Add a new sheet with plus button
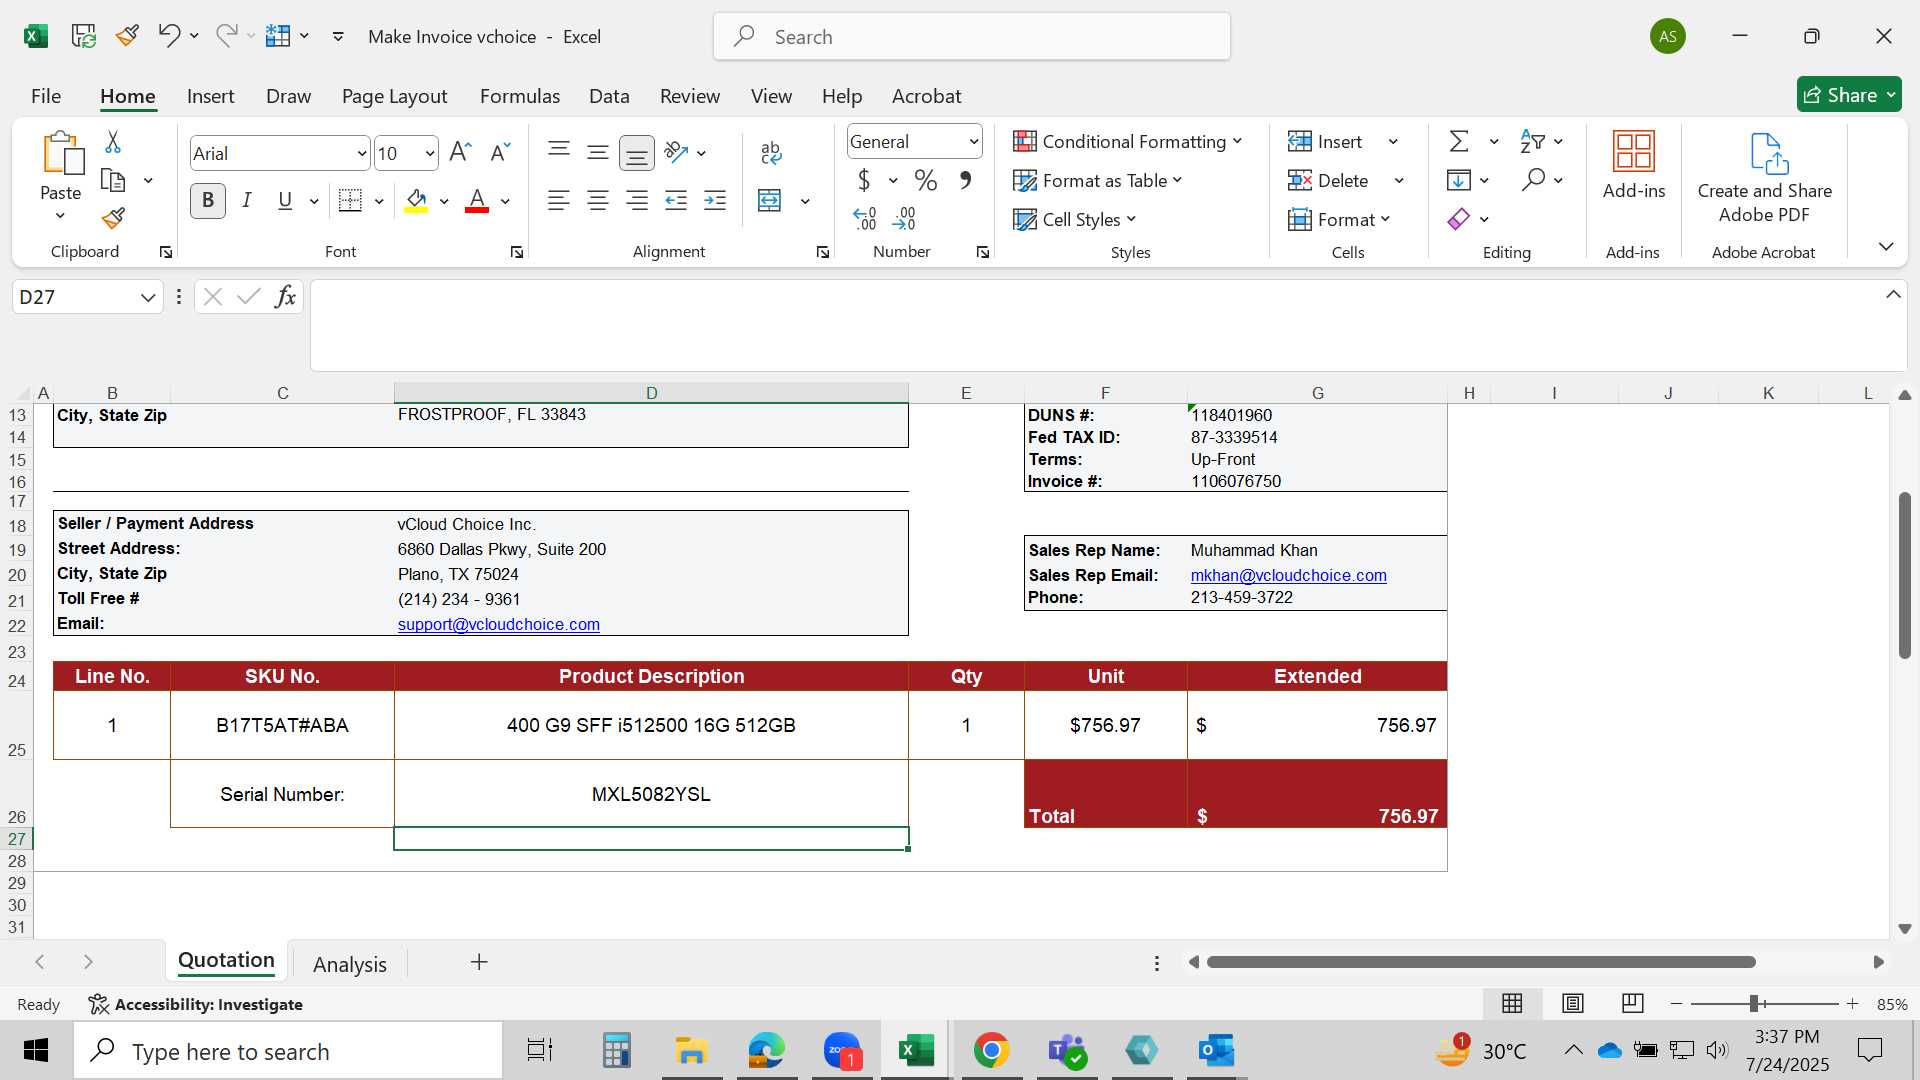This screenshot has width=1920, height=1080. point(479,962)
